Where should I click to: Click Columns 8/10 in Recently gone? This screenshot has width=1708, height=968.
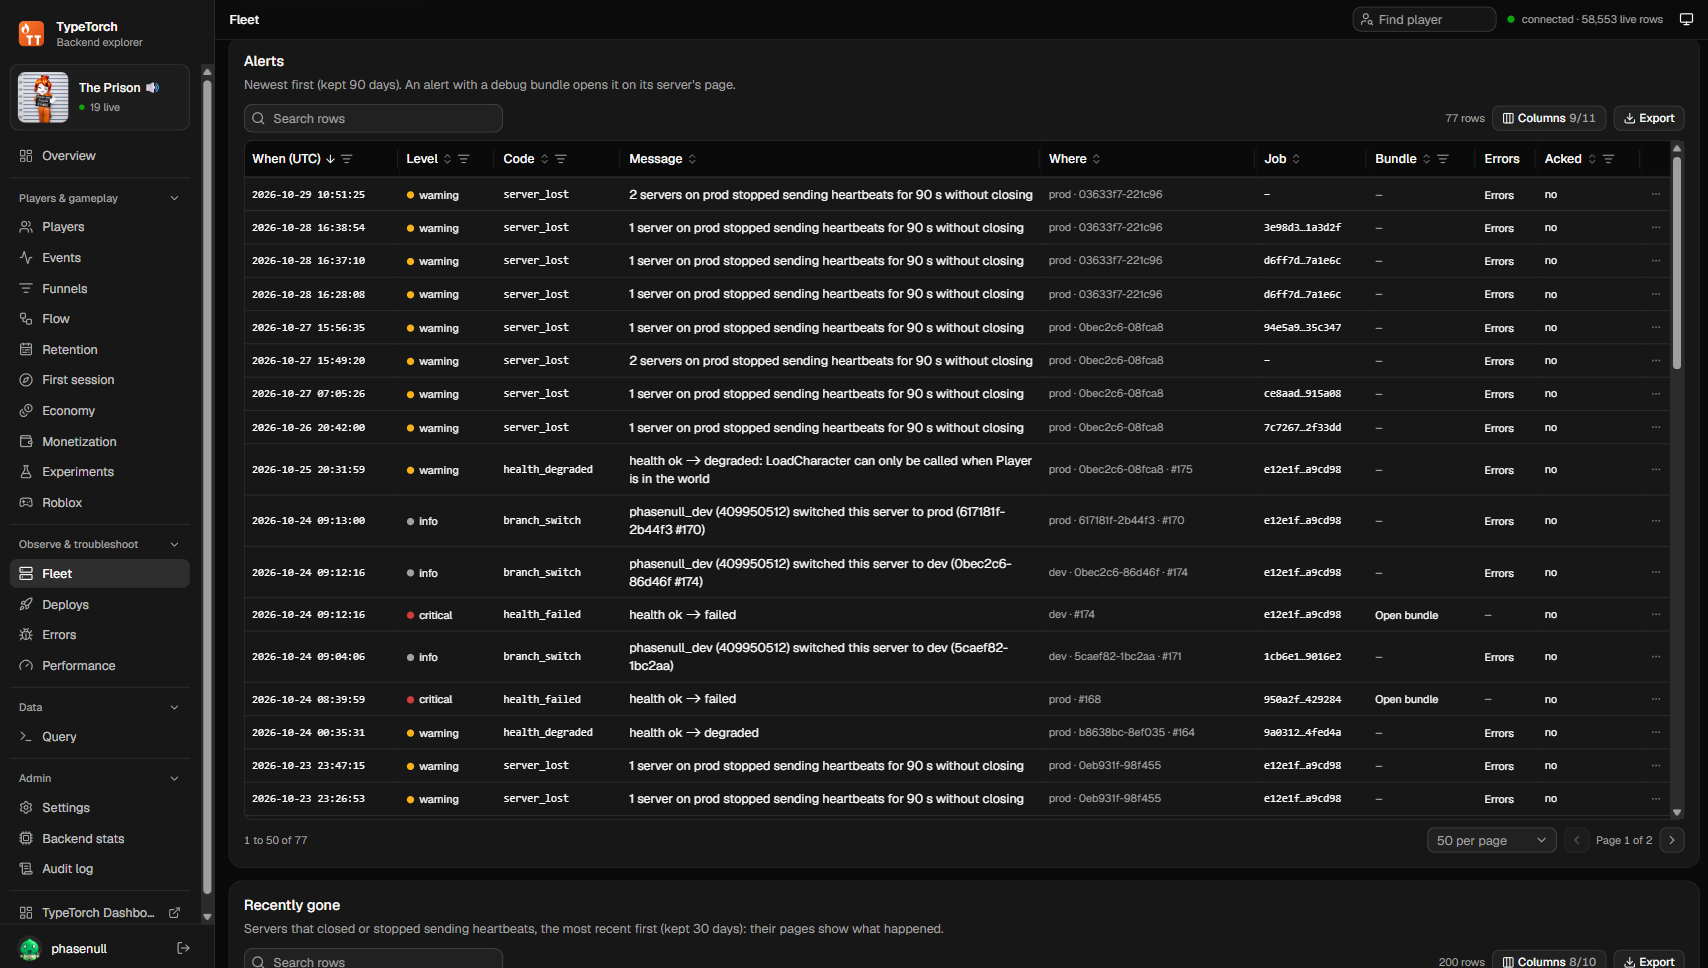pos(1549,961)
